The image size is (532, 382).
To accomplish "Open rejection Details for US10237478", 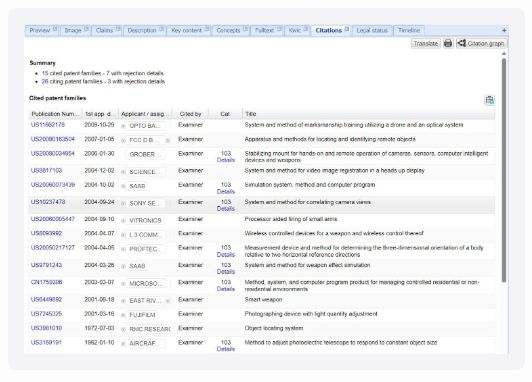I will pyautogui.click(x=226, y=209).
